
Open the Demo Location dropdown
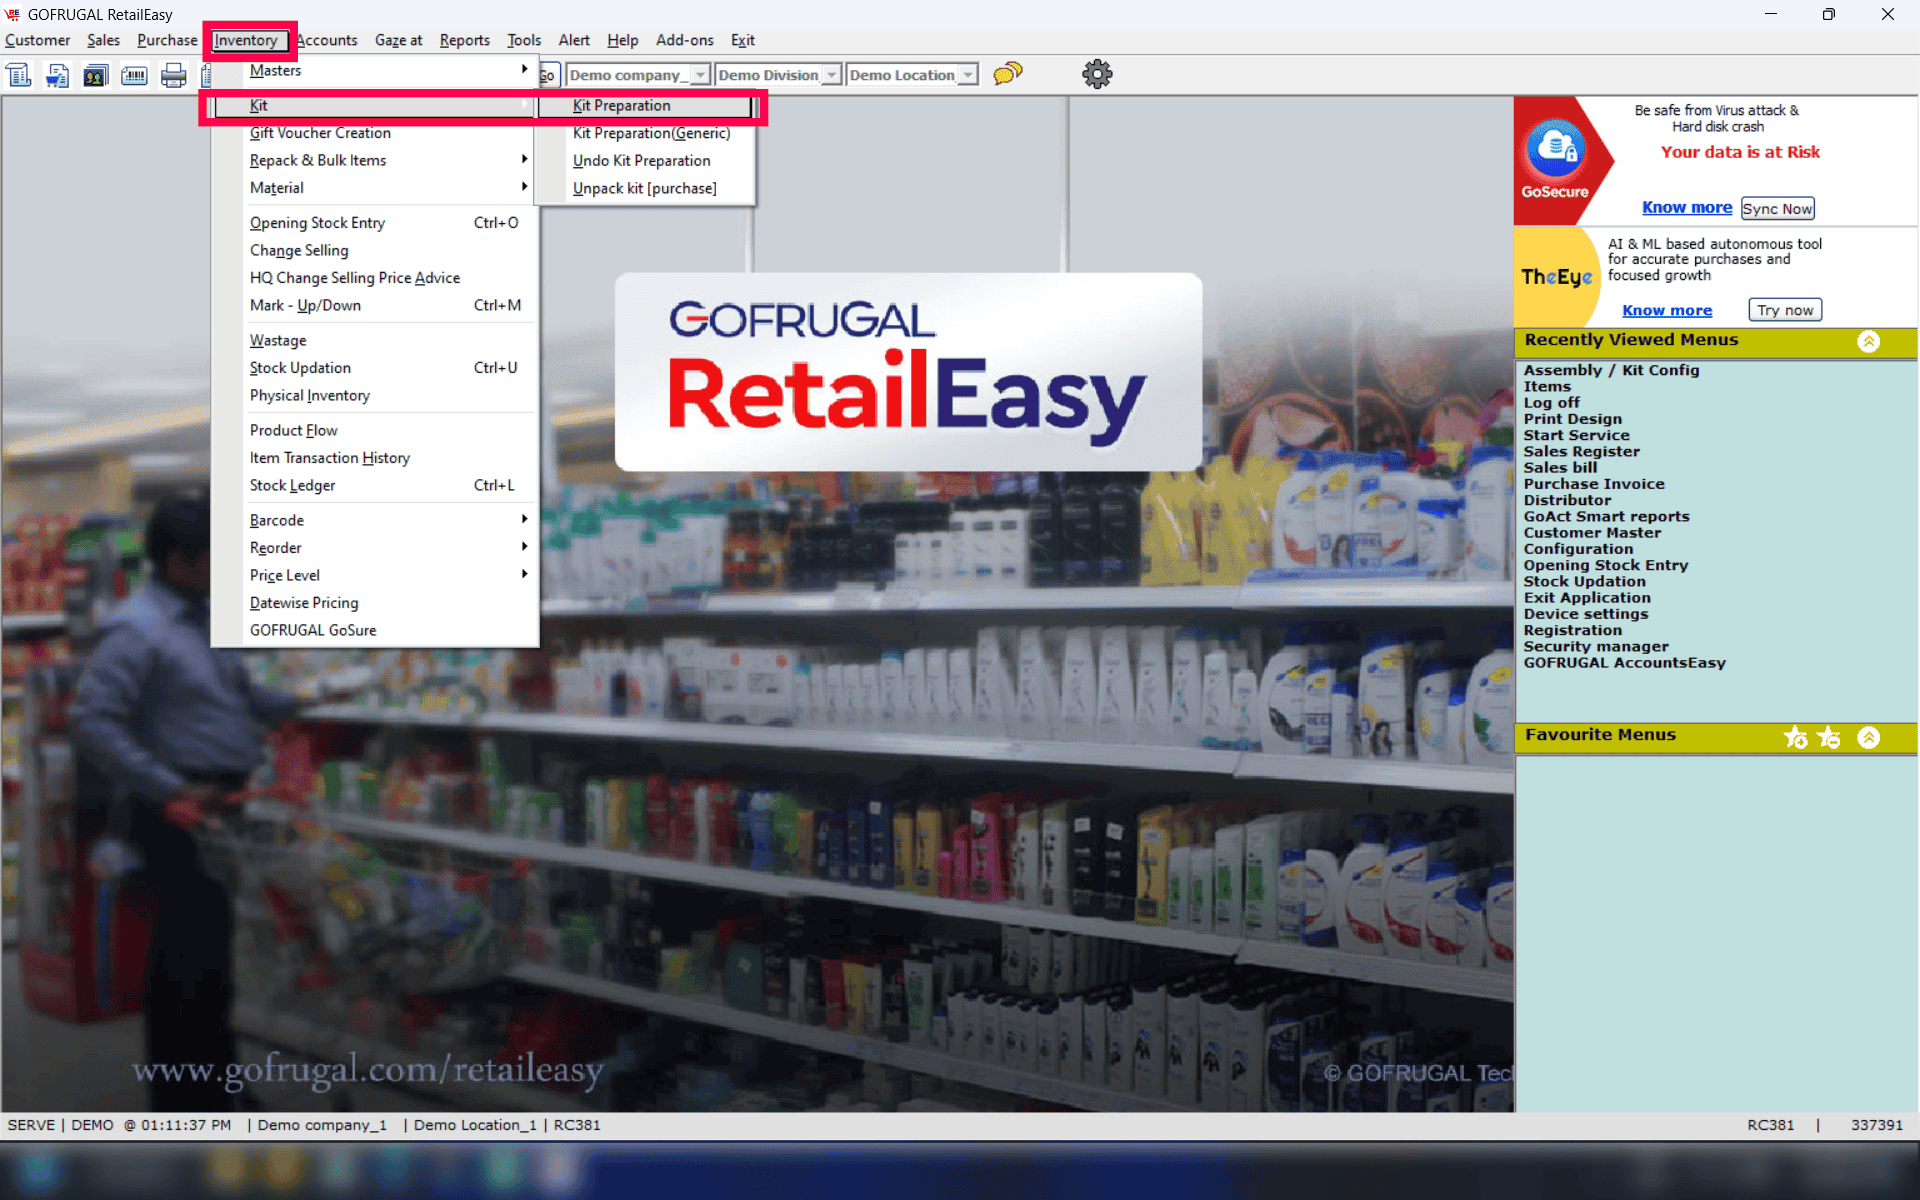pyautogui.click(x=967, y=75)
